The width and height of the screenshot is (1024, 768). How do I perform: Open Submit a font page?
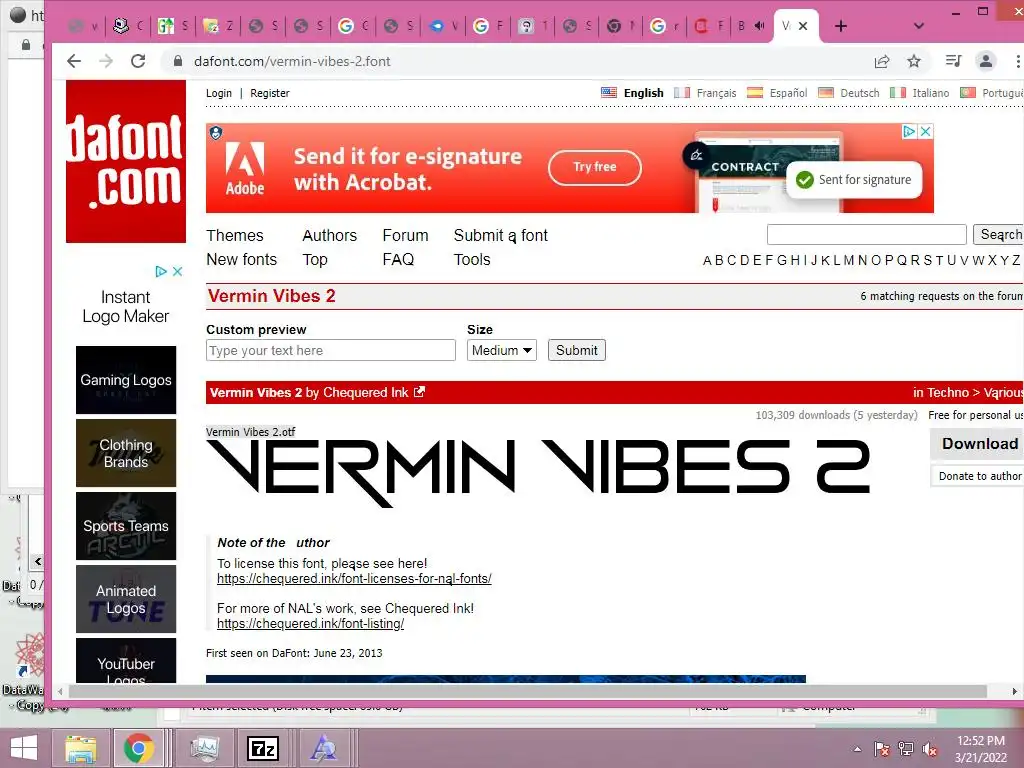[x=500, y=235]
